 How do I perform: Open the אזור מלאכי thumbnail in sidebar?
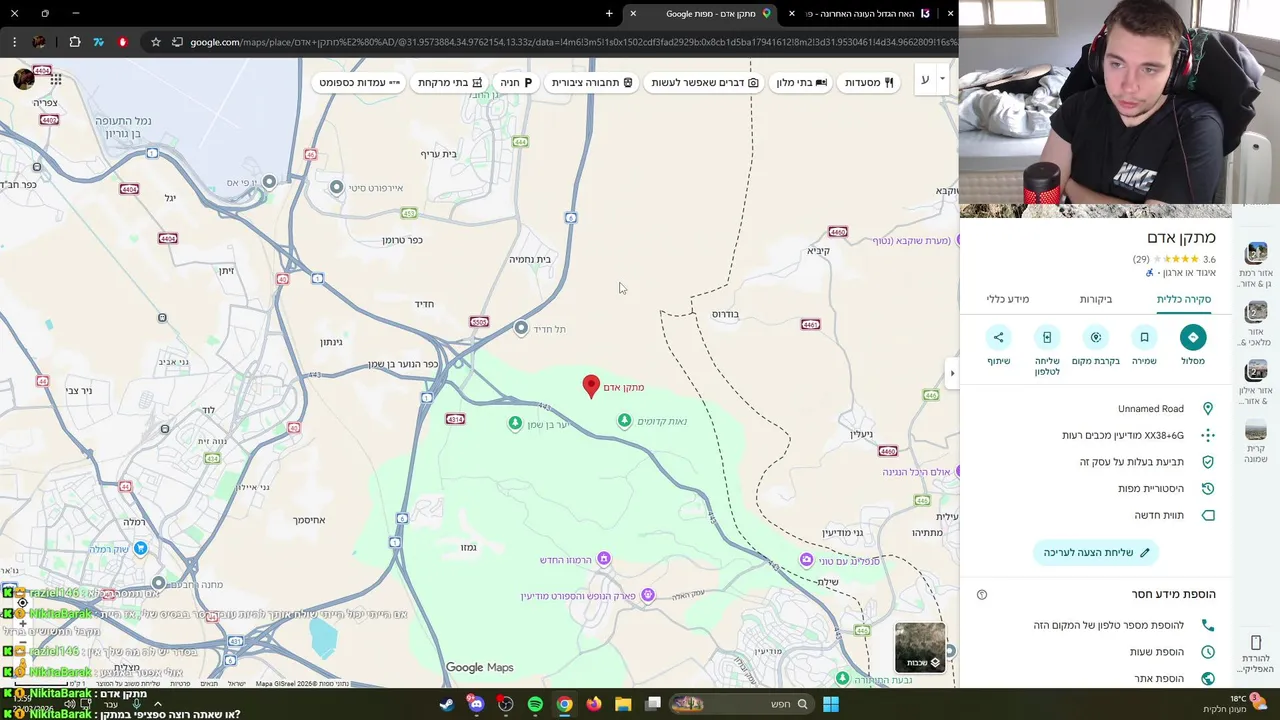pyautogui.click(x=1256, y=312)
